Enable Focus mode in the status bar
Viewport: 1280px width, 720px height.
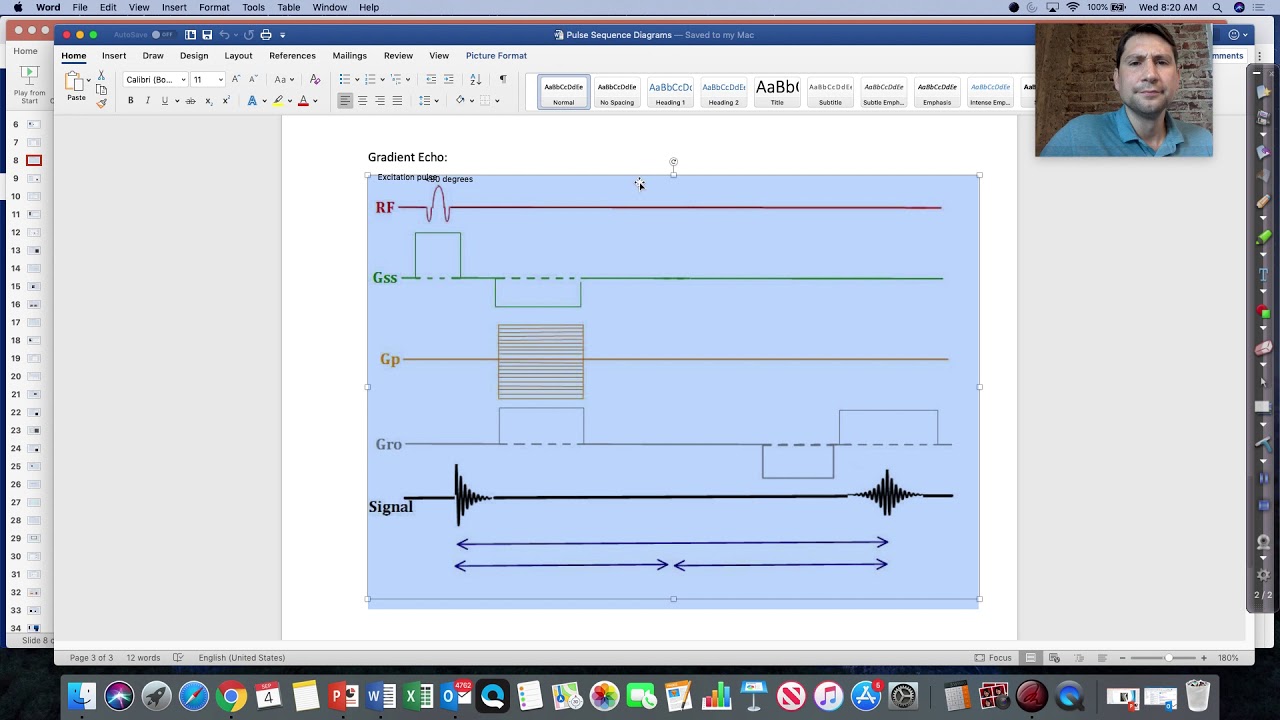[x=994, y=657]
